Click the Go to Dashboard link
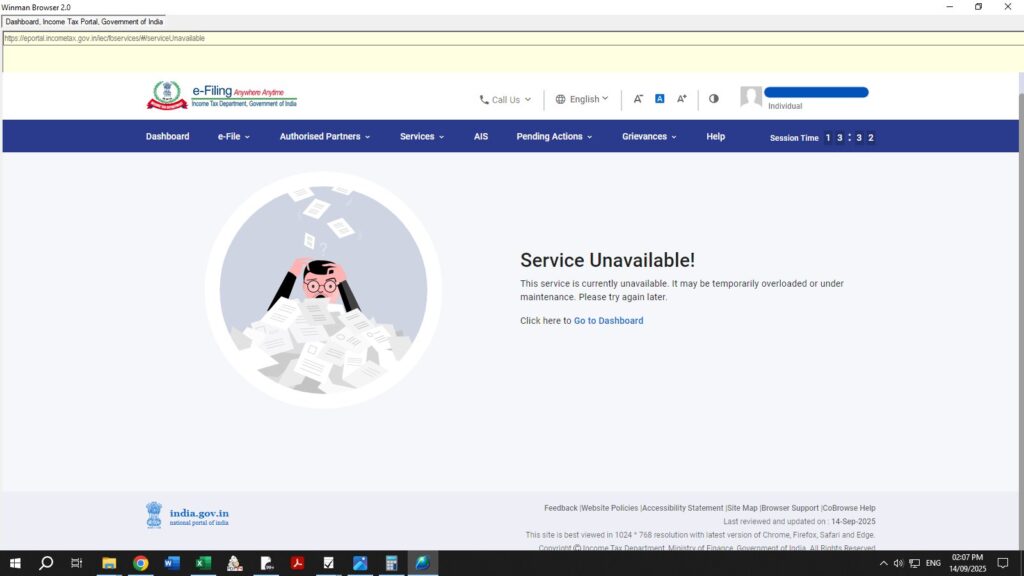Viewport: 1024px width, 576px height. [608, 321]
